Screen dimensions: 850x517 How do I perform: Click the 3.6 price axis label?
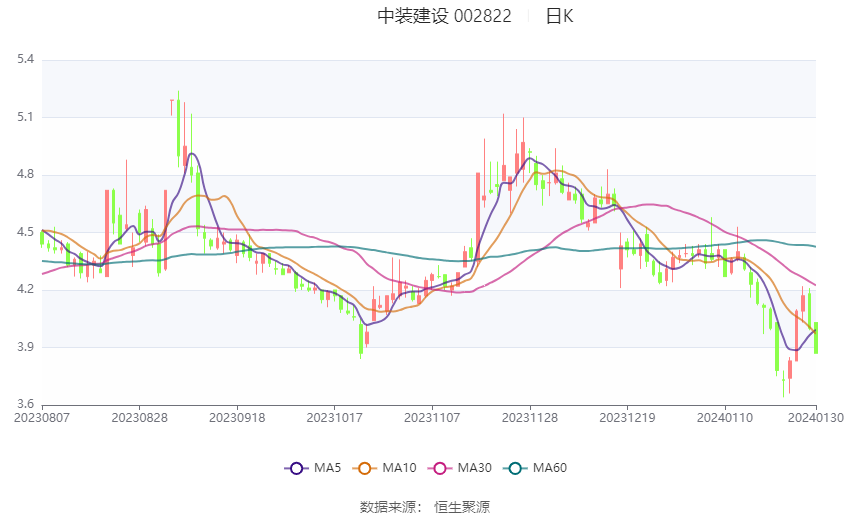click(25, 404)
